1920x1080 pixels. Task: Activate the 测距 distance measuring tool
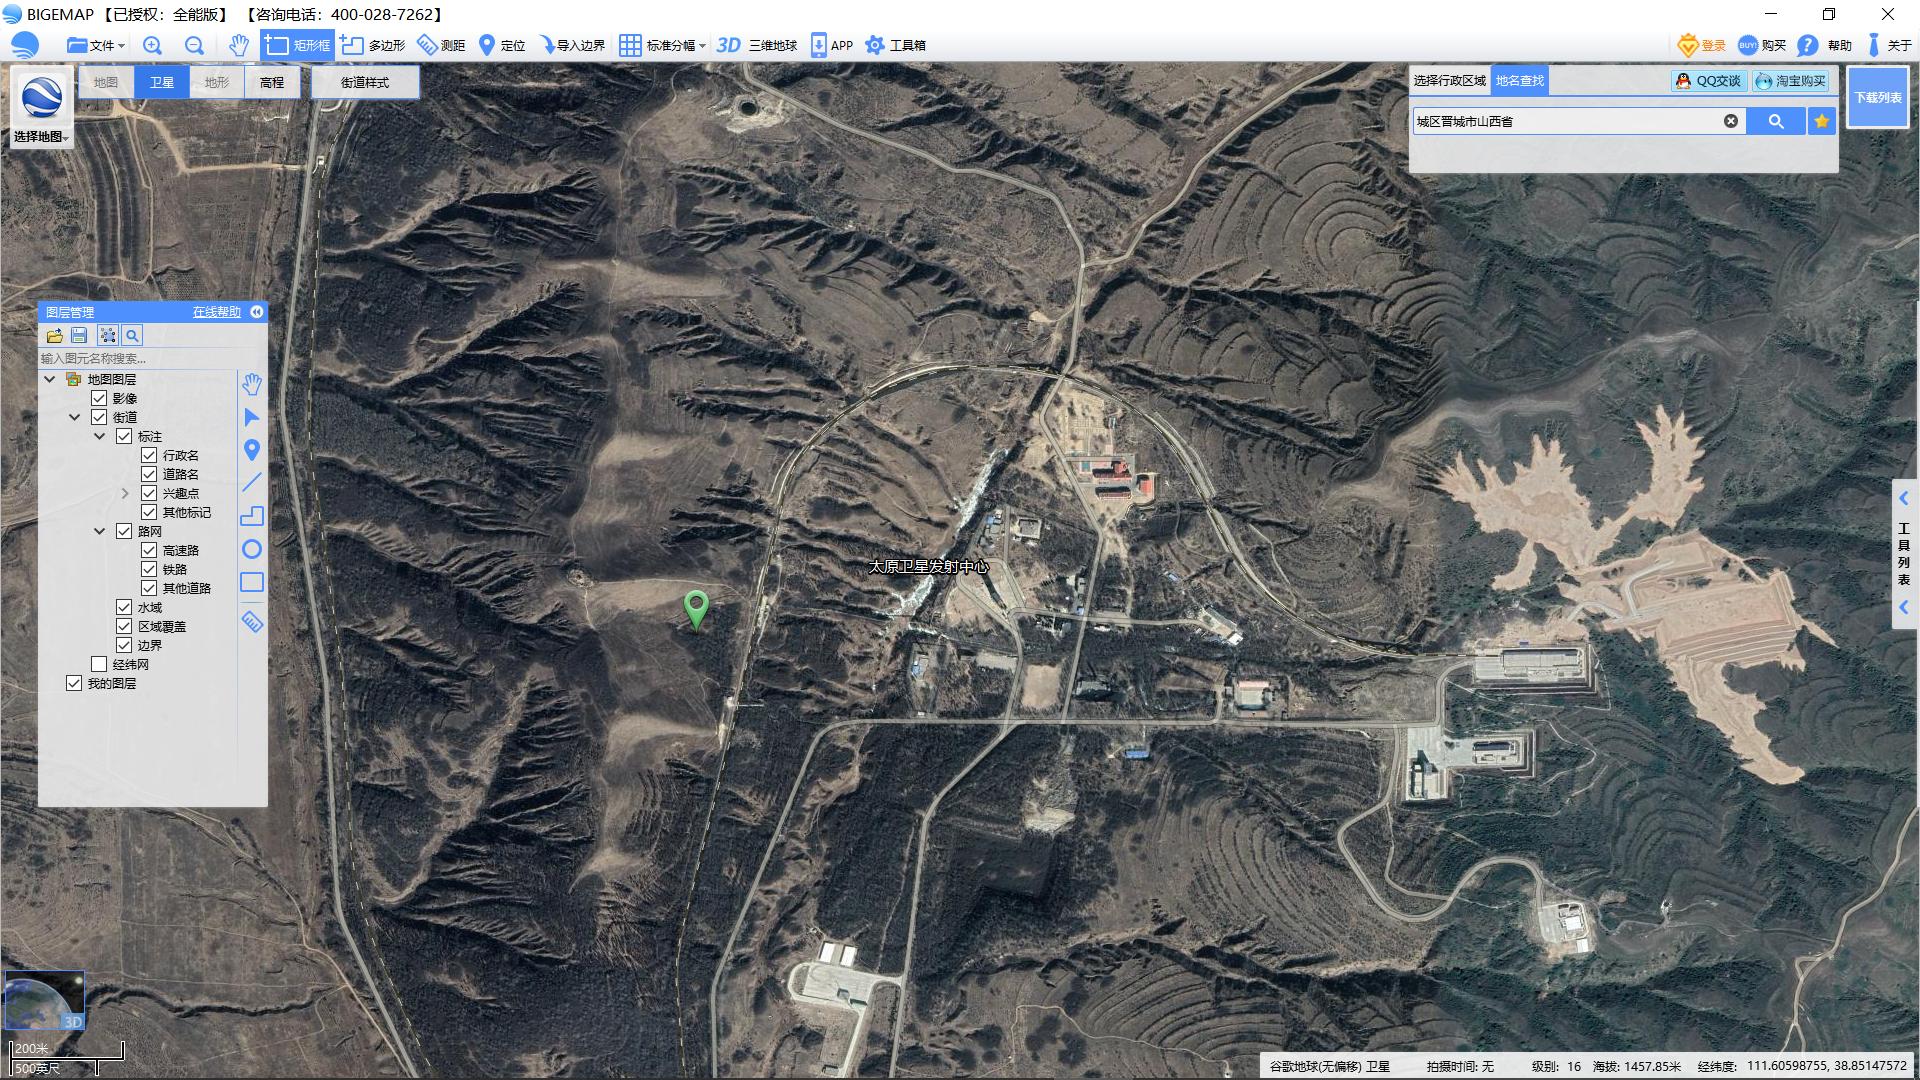coord(441,45)
